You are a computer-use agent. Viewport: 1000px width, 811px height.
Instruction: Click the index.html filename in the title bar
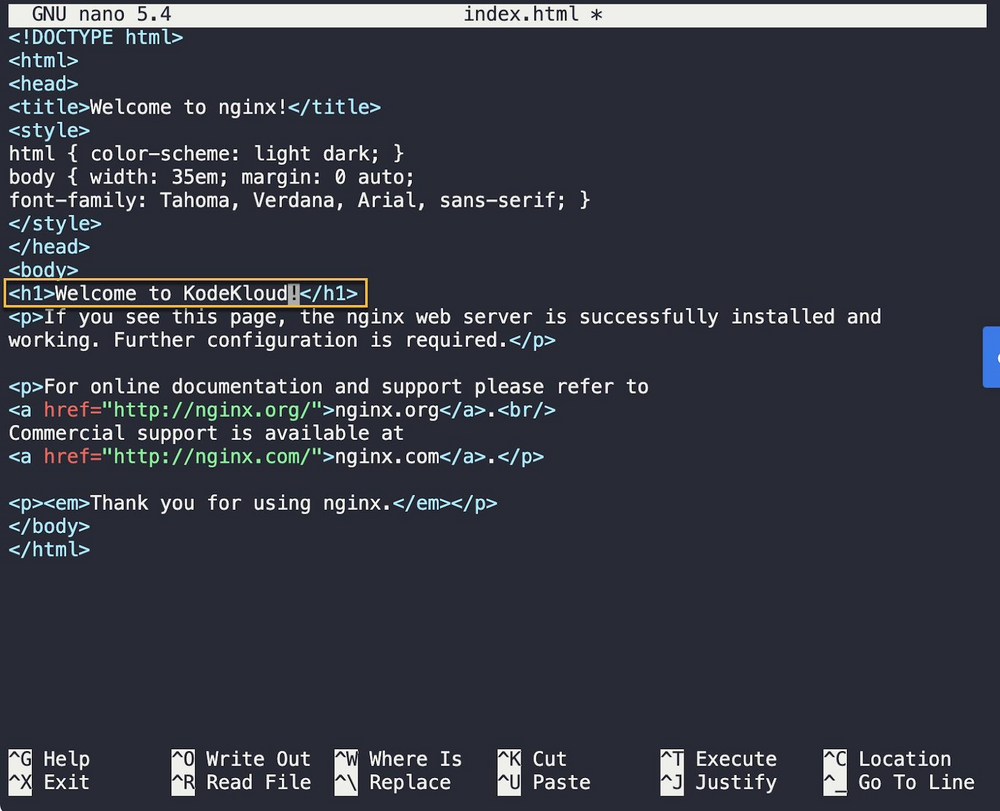click(x=520, y=14)
